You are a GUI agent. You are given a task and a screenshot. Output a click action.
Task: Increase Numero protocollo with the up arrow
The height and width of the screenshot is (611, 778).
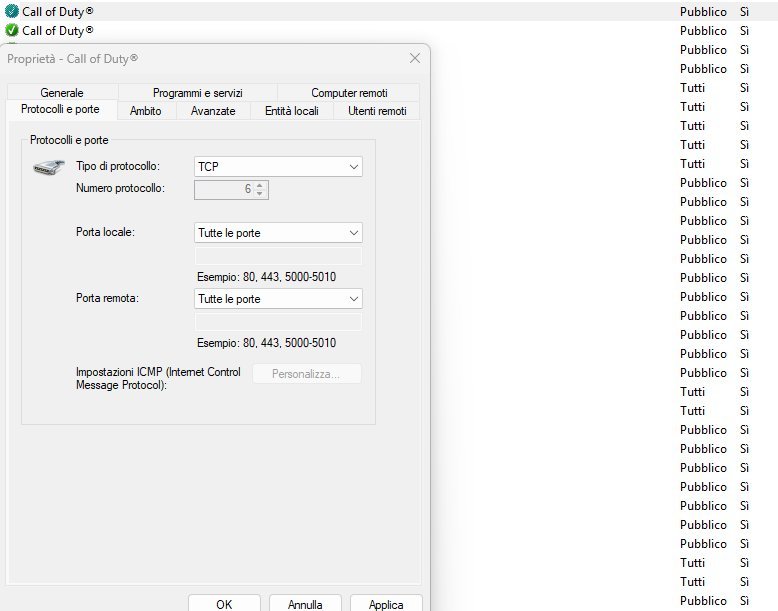click(260, 185)
